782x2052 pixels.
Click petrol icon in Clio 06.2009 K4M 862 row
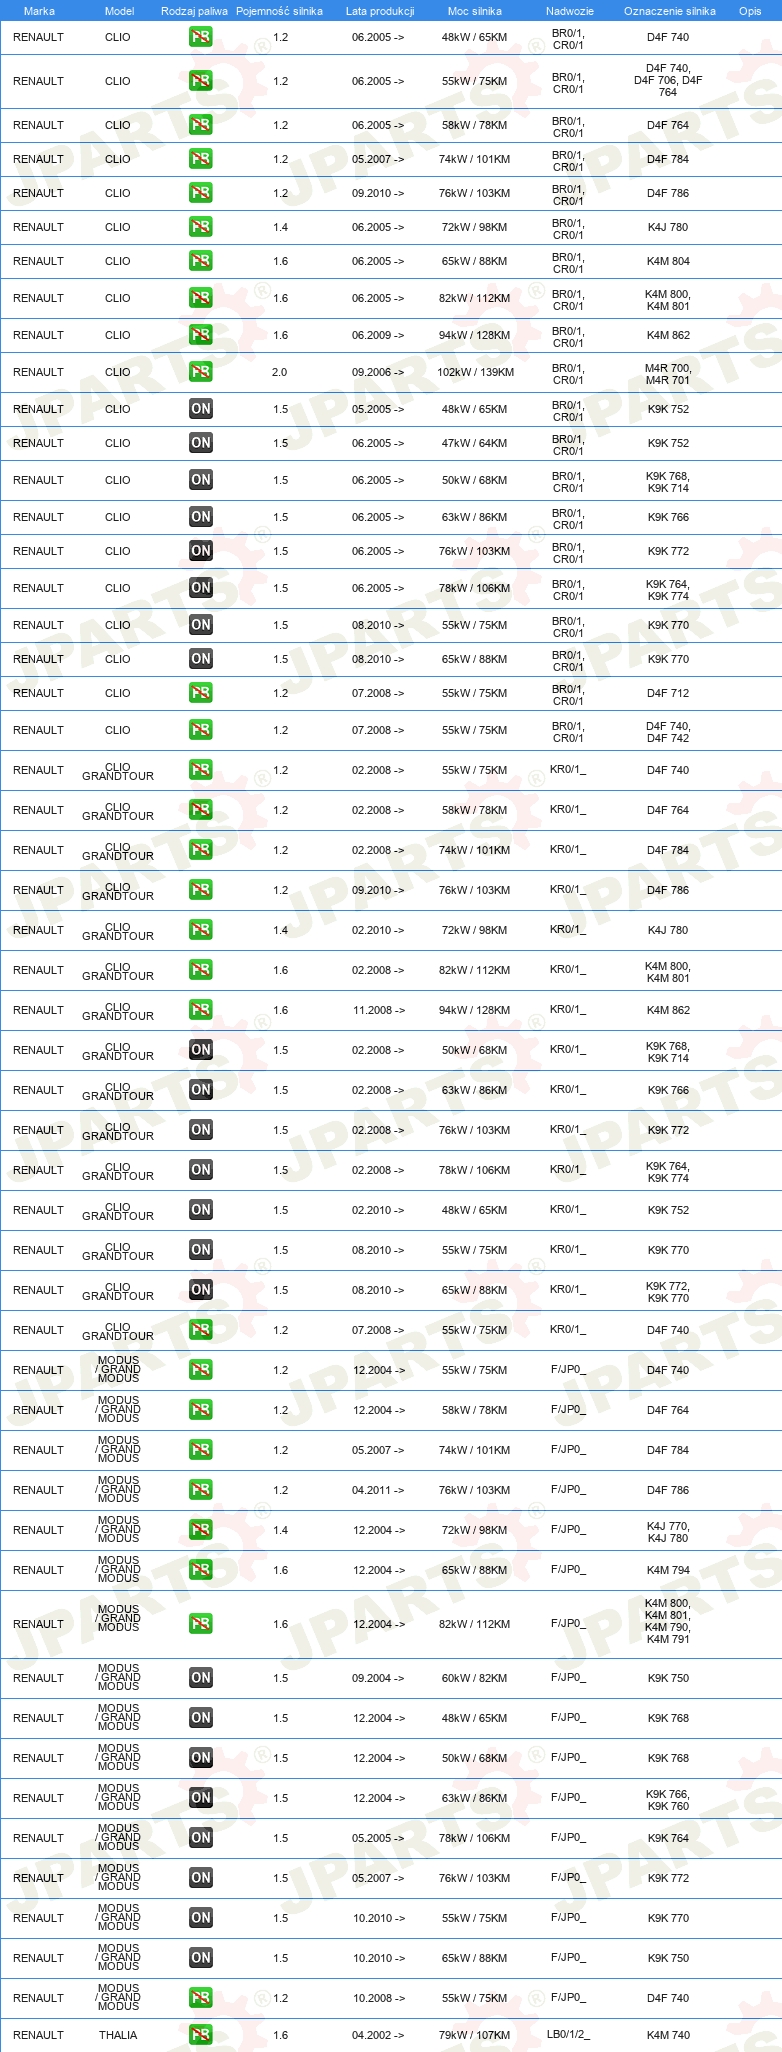point(201,335)
